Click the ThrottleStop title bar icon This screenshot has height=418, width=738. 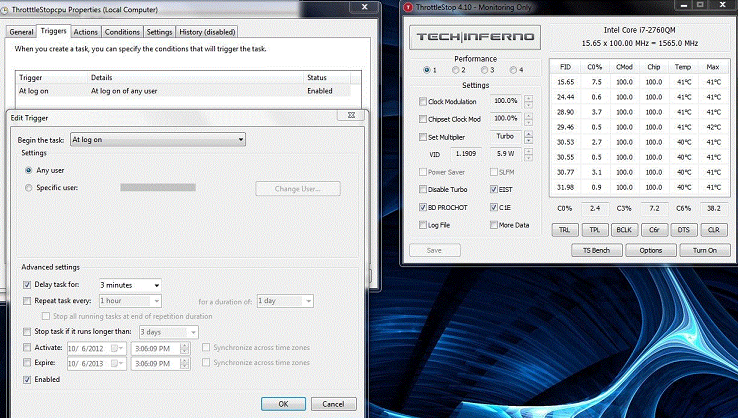click(408, 8)
